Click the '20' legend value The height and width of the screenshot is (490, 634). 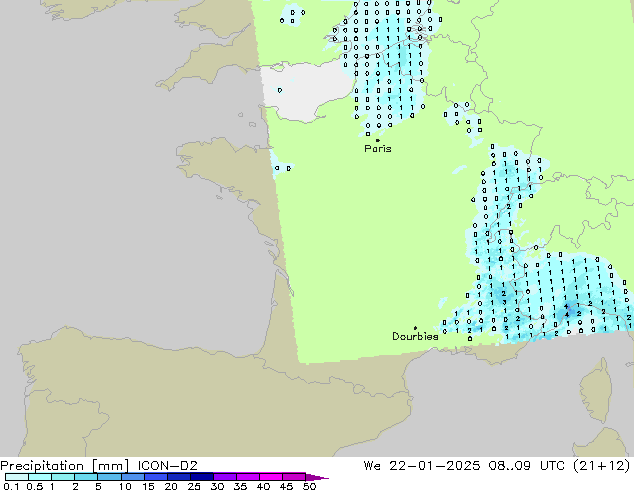click(171, 486)
